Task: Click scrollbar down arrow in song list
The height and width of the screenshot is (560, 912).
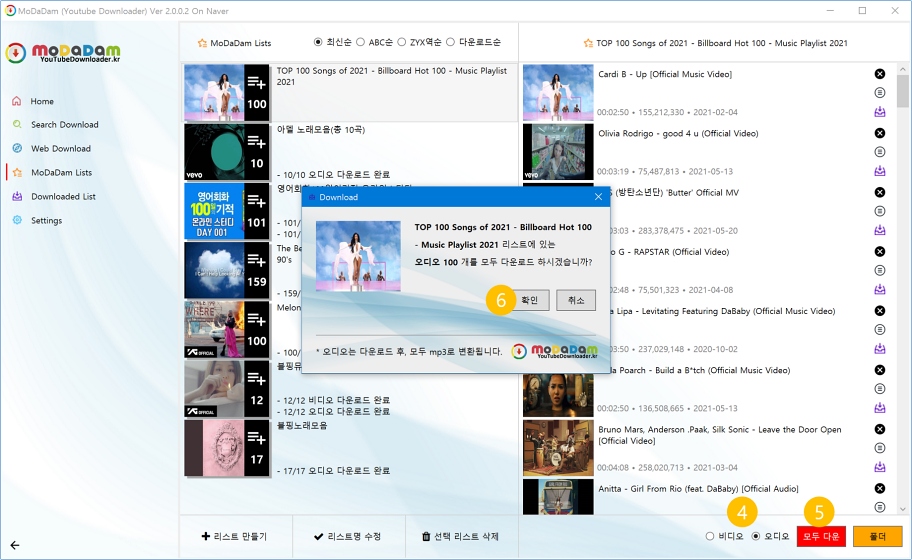Action: tap(902, 509)
